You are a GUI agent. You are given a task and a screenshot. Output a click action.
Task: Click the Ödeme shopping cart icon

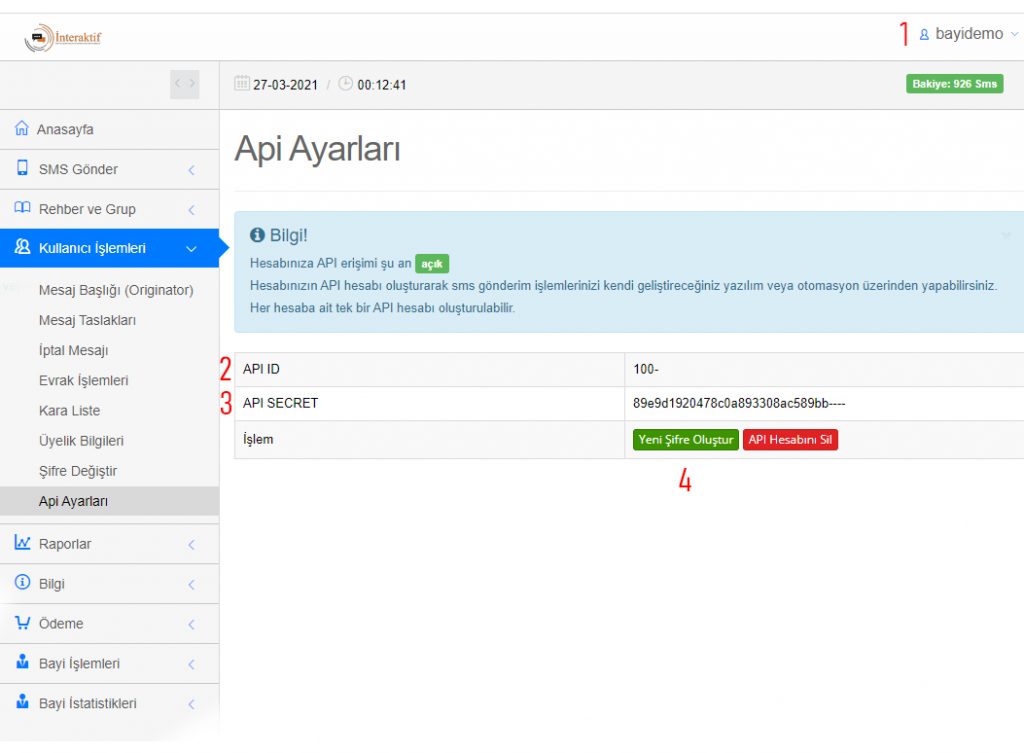tap(22, 623)
